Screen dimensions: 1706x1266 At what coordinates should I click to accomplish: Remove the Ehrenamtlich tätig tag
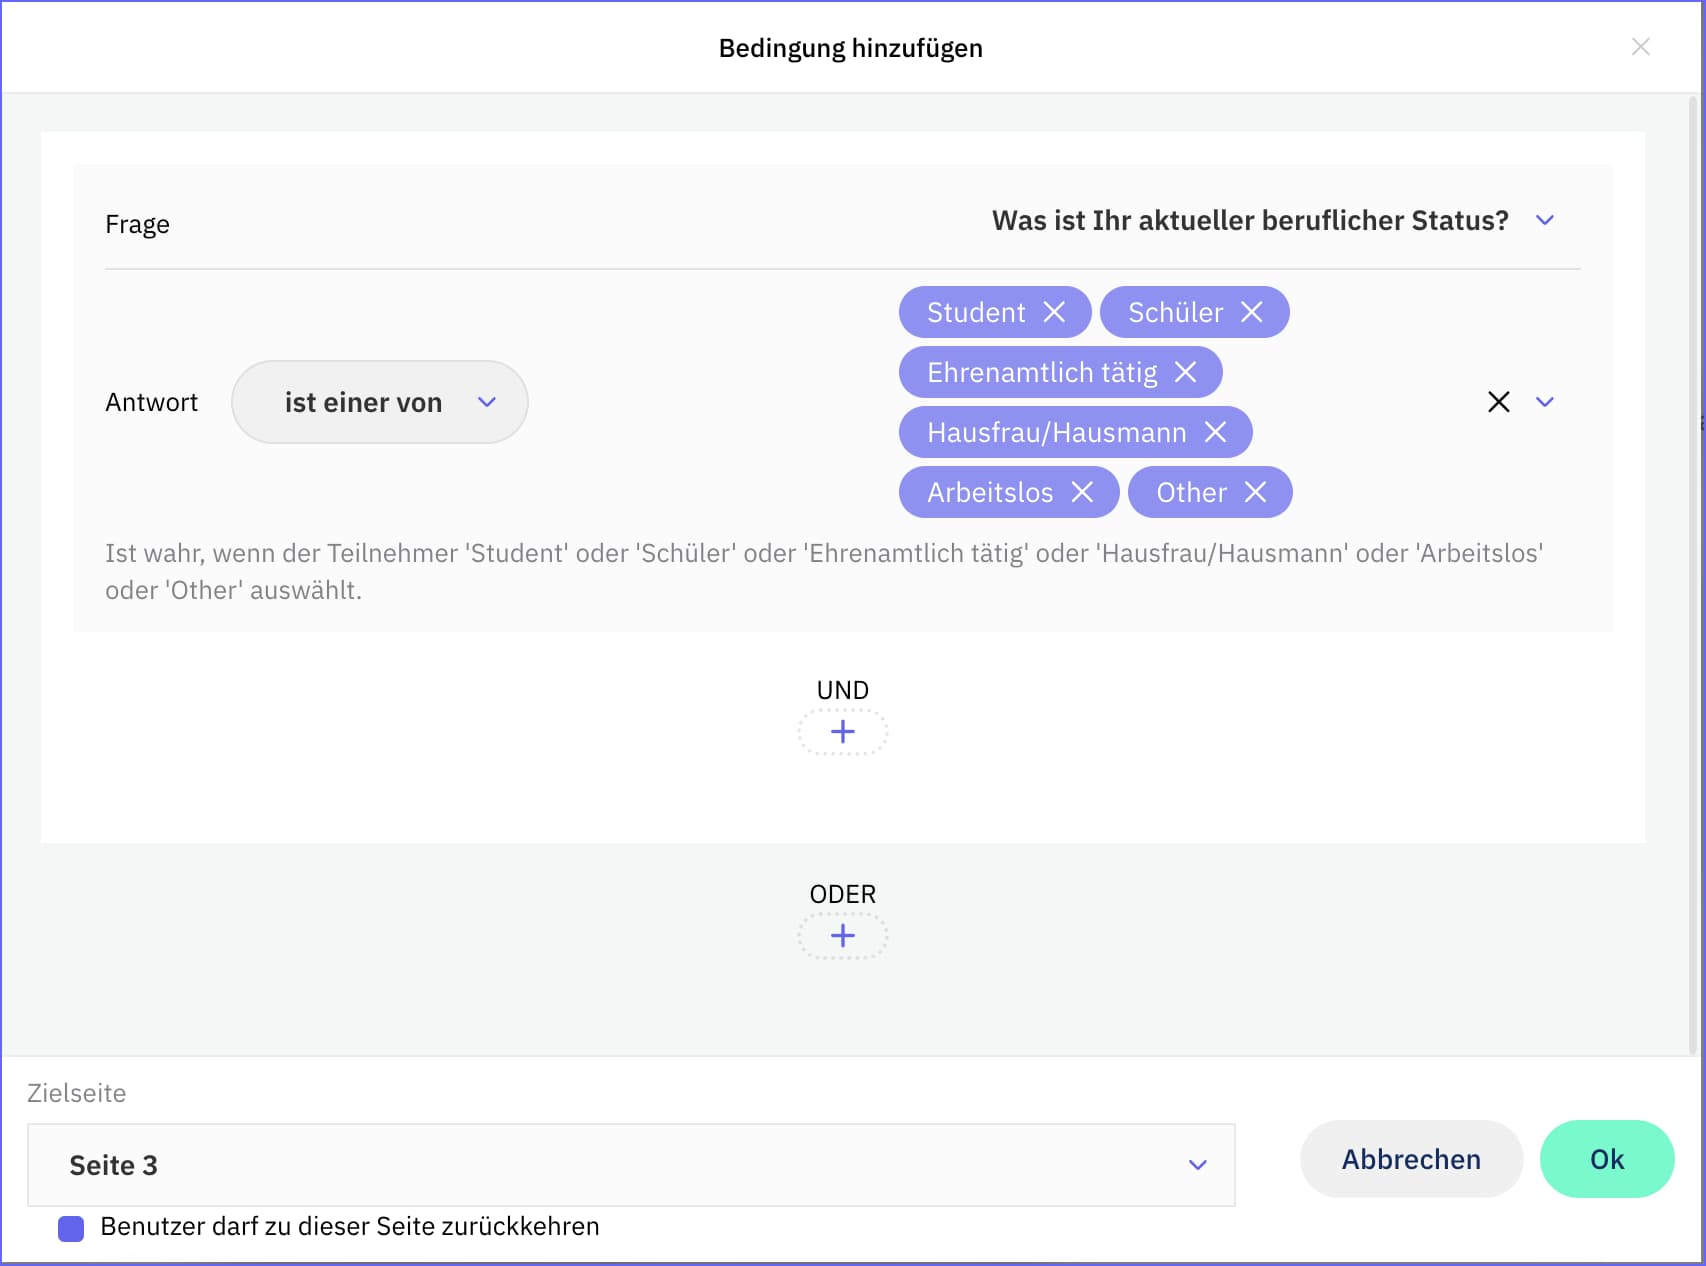[x=1186, y=372]
